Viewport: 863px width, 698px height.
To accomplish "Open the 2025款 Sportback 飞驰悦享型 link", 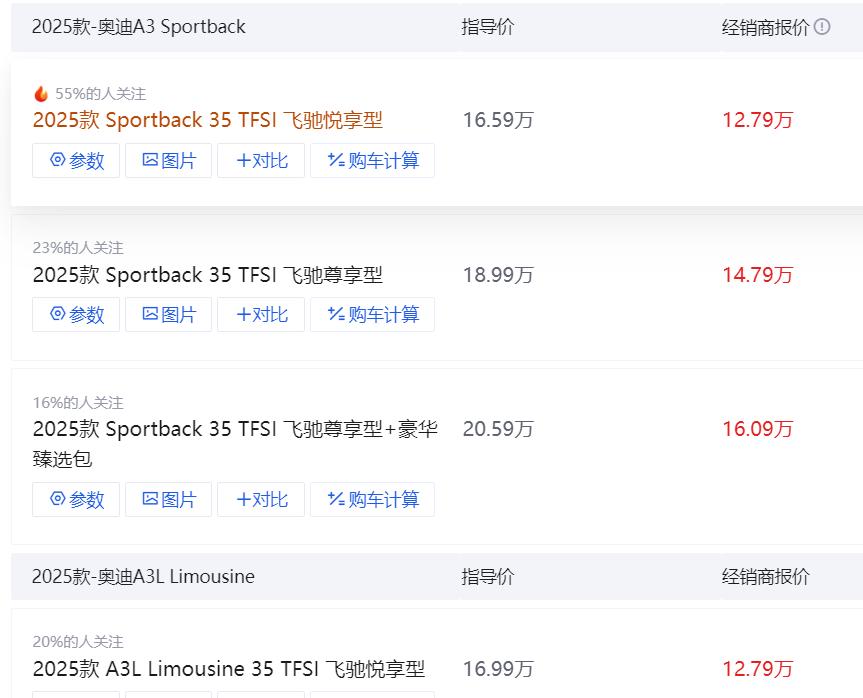I will 207,120.
